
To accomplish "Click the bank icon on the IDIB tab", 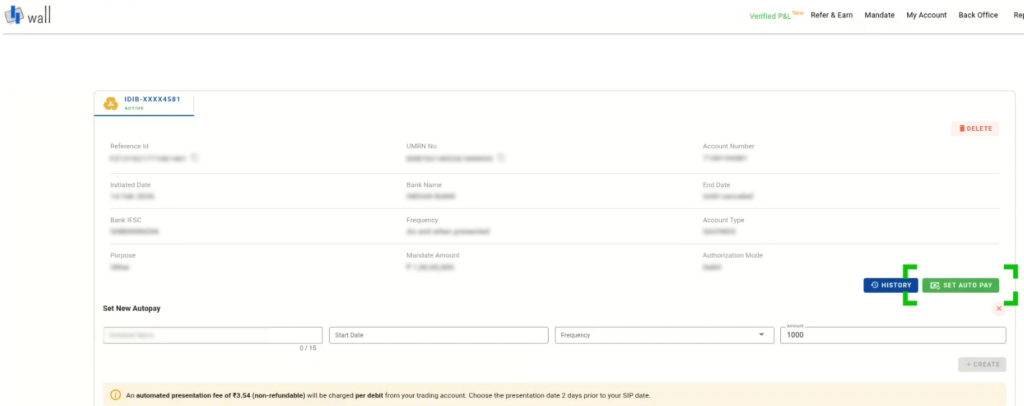I will coord(111,103).
